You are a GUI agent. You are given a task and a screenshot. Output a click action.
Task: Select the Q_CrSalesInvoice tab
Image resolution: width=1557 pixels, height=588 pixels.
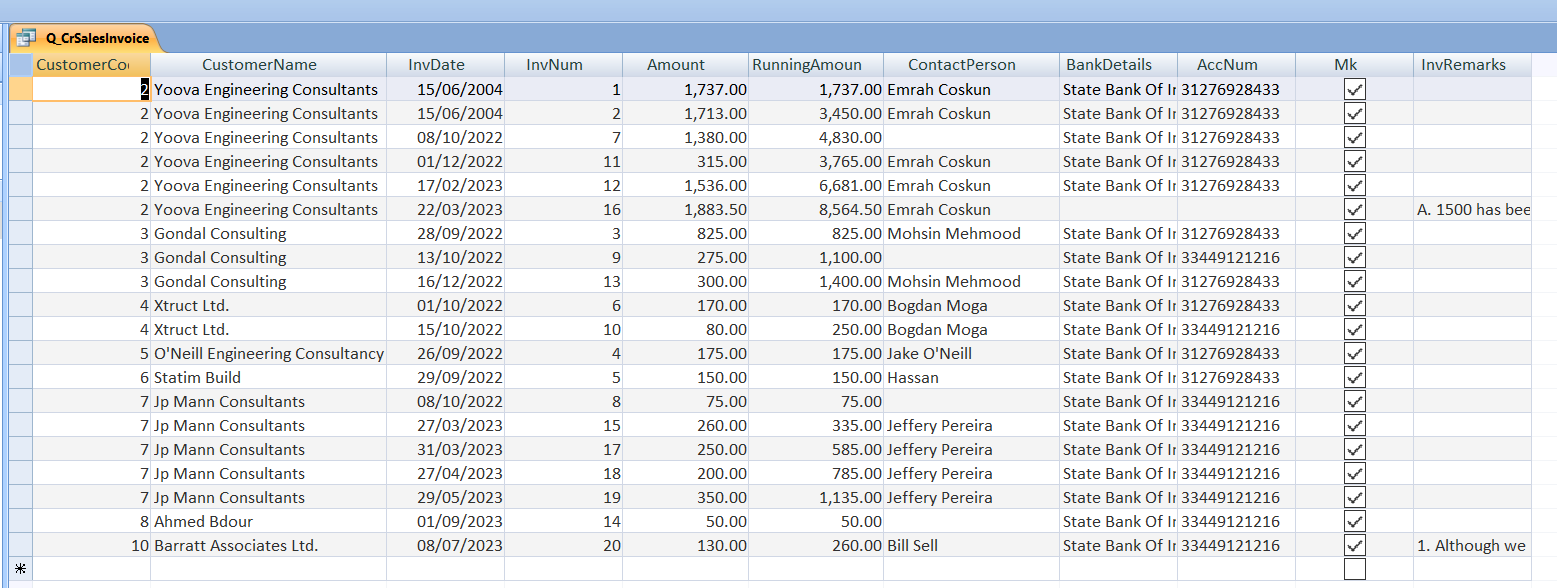click(96, 39)
